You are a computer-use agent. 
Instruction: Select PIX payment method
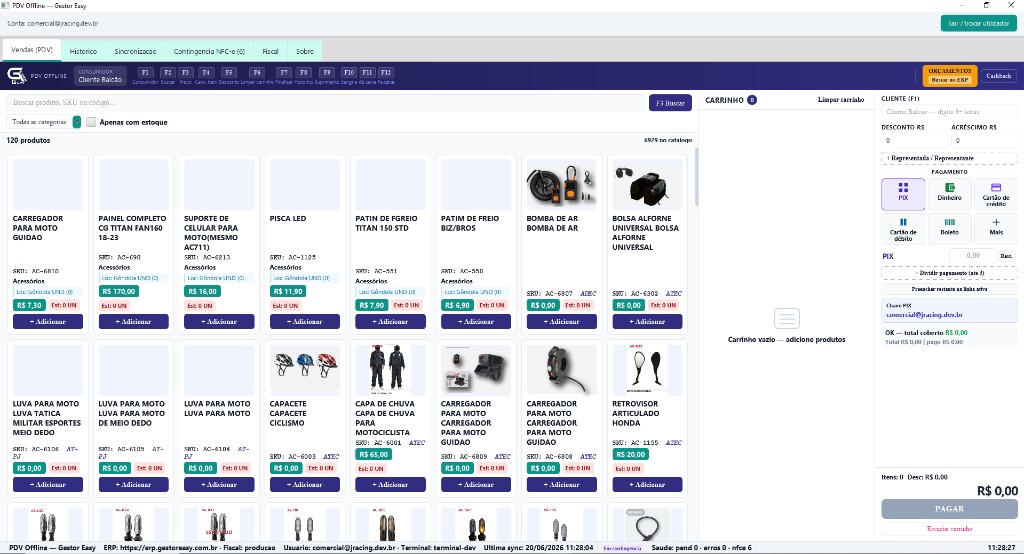(903, 194)
